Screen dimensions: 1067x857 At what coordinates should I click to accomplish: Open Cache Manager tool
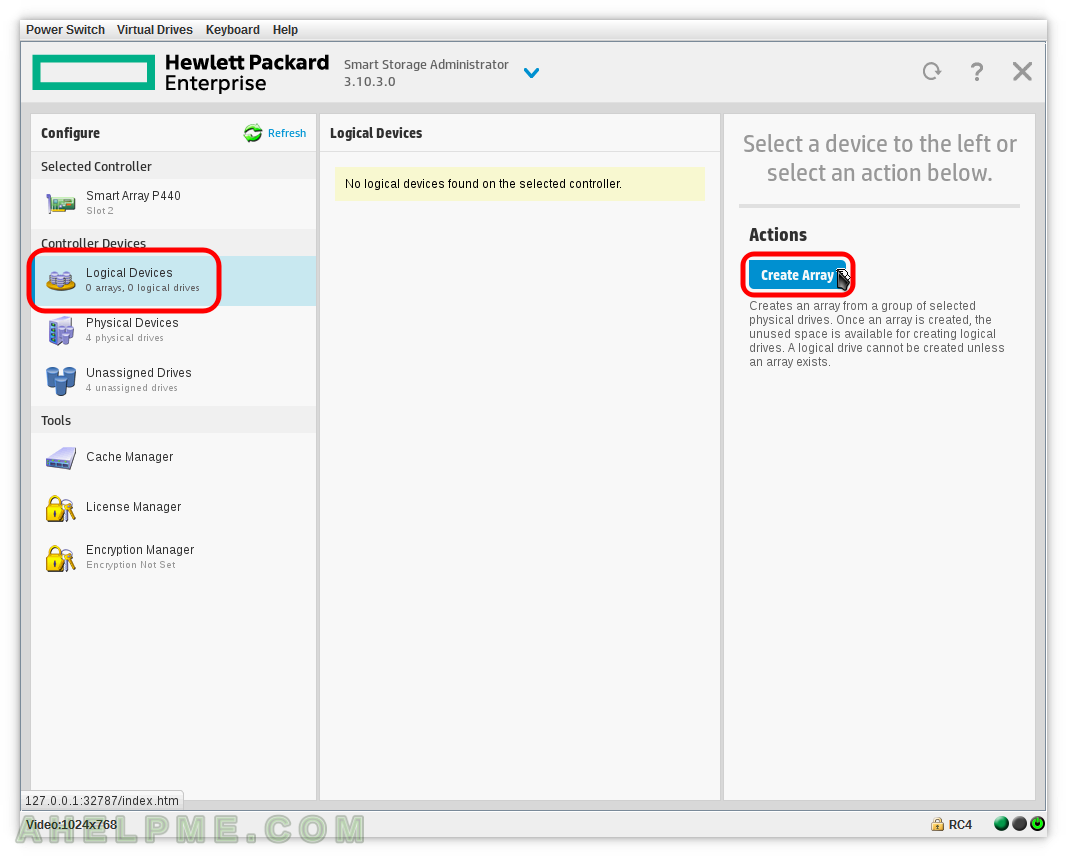tap(174, 457)
